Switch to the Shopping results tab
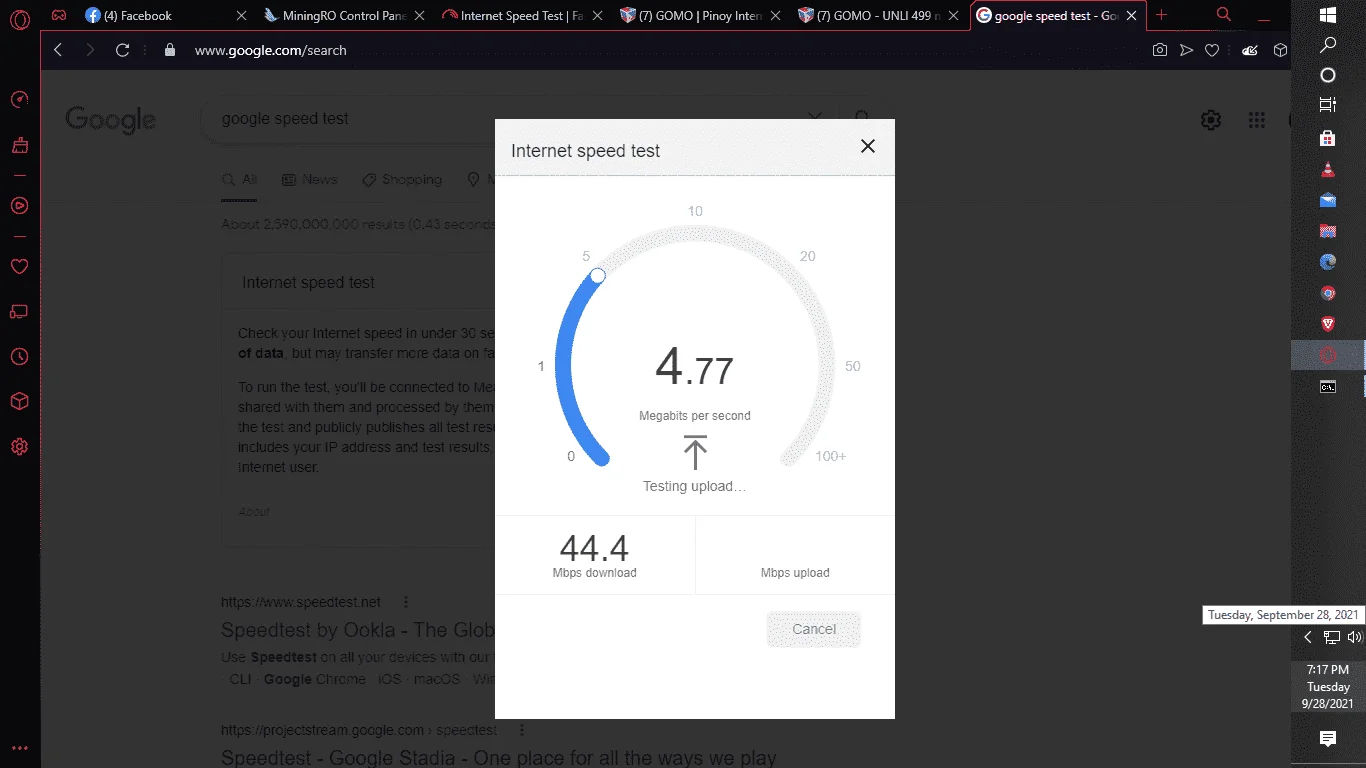1366x768 pixels. click(402, 180)
